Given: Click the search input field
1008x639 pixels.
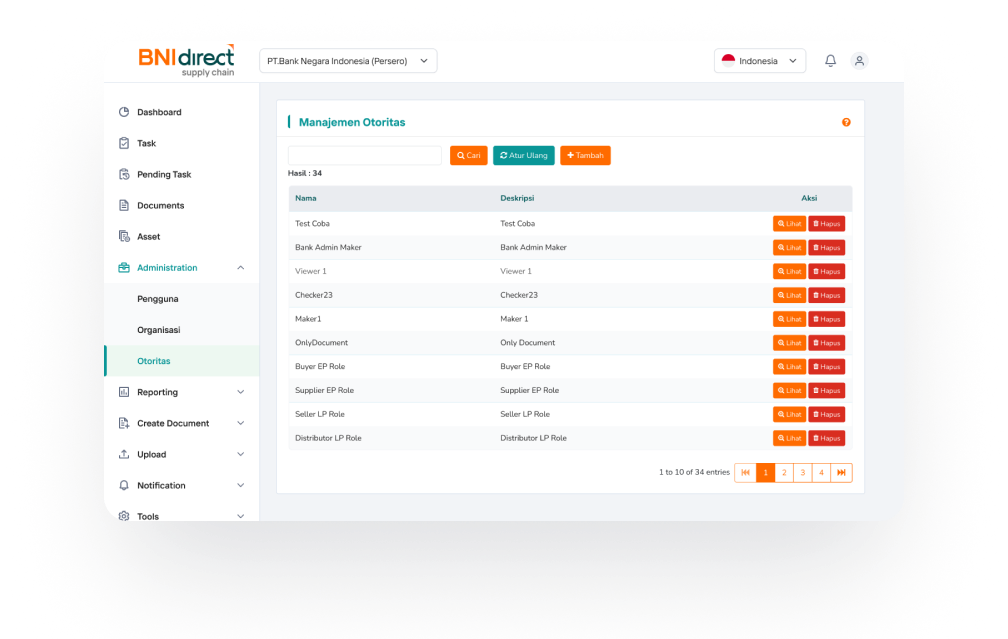Looking at the screenshot, I should pos(364,155).
